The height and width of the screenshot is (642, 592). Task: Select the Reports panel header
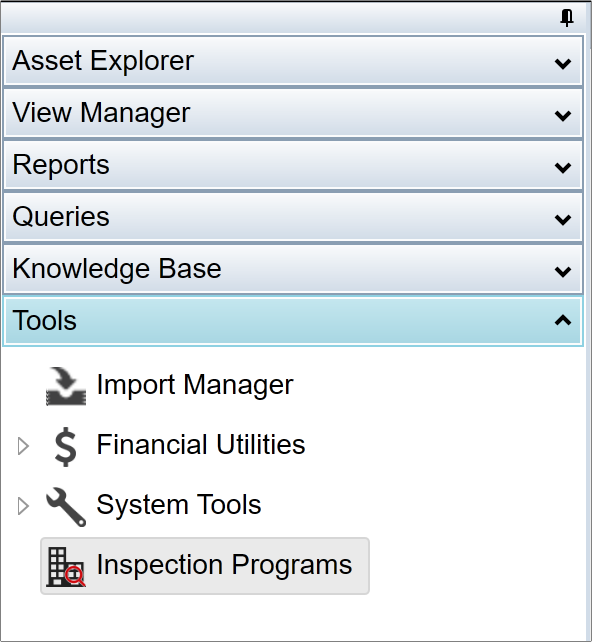point(293,165)
